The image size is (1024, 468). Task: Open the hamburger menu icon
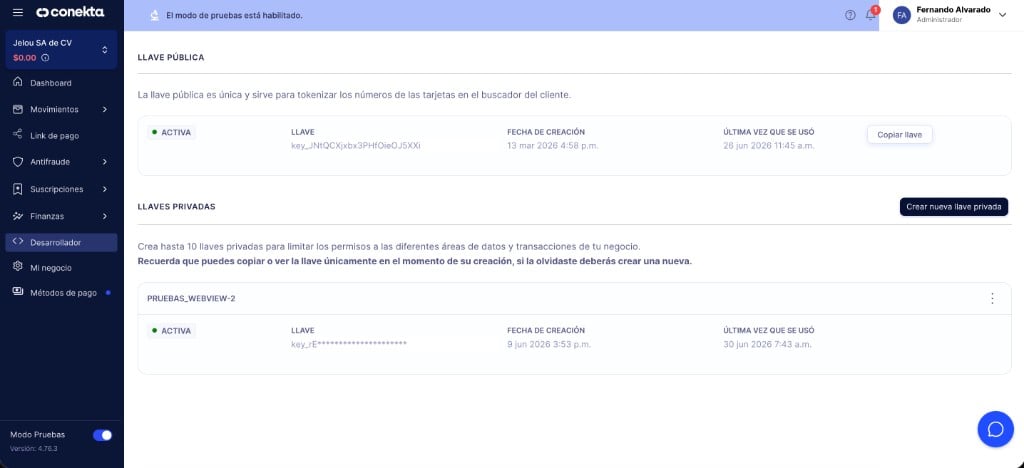(x=18, y=12)
